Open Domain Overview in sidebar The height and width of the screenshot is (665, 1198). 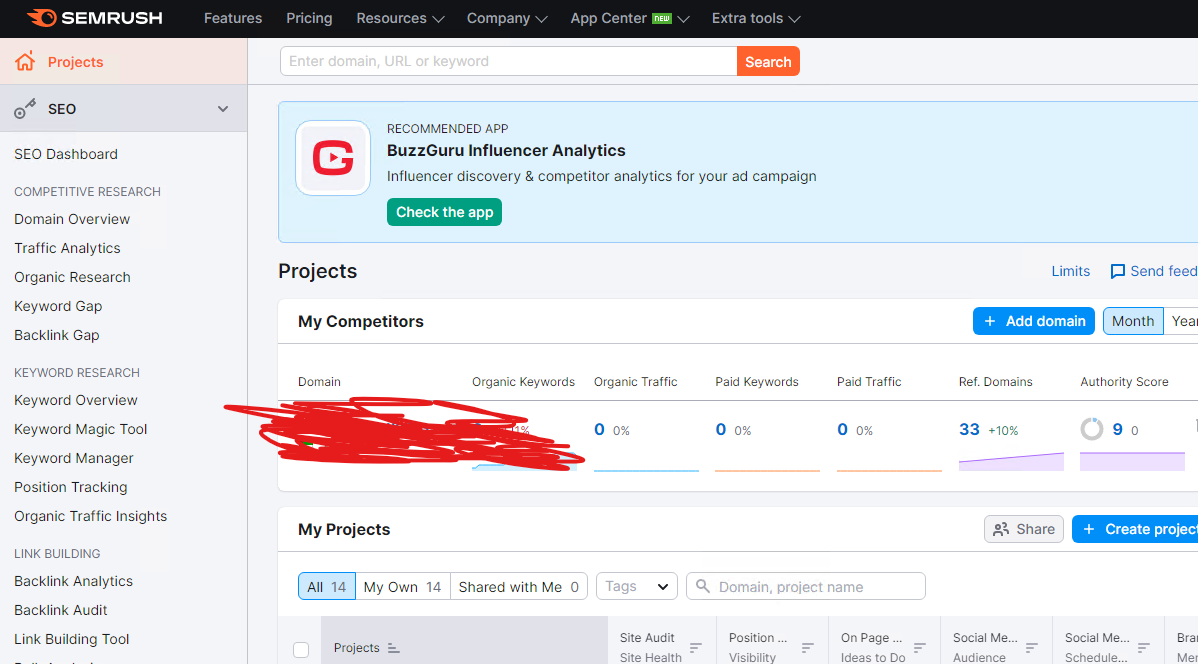click(72, 219)
